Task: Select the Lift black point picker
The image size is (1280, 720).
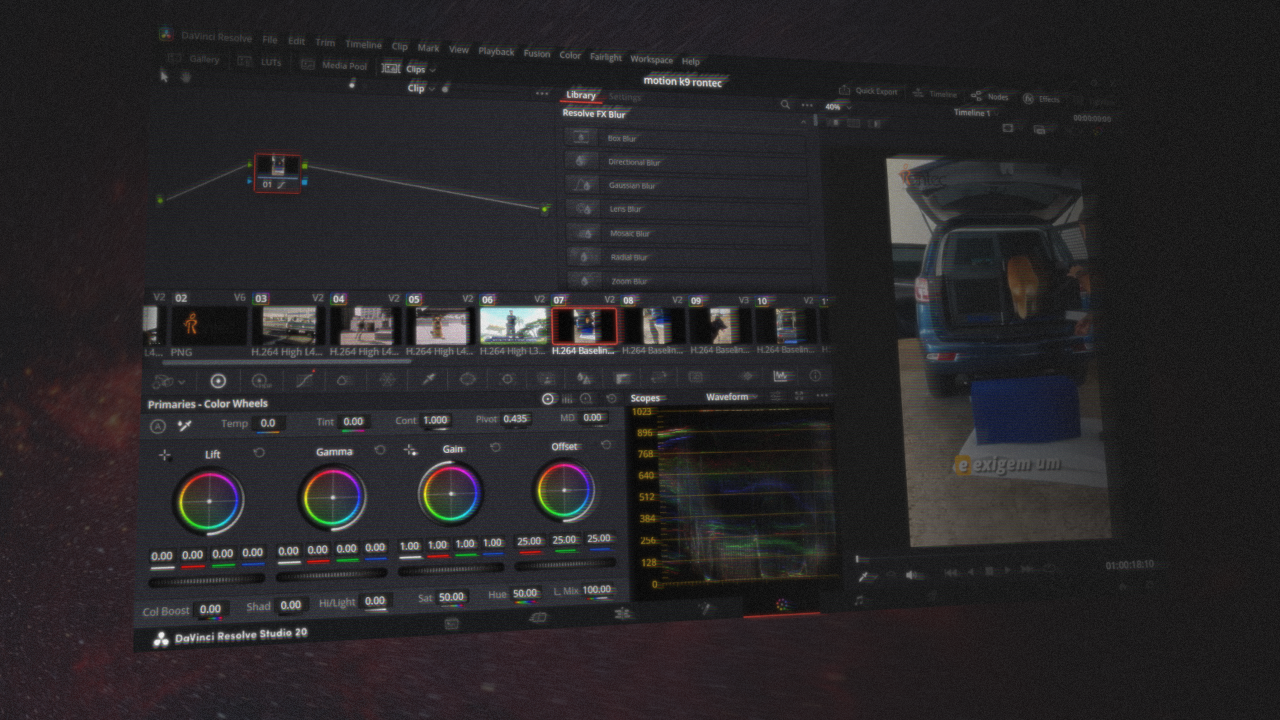Action: coord(165,455)
